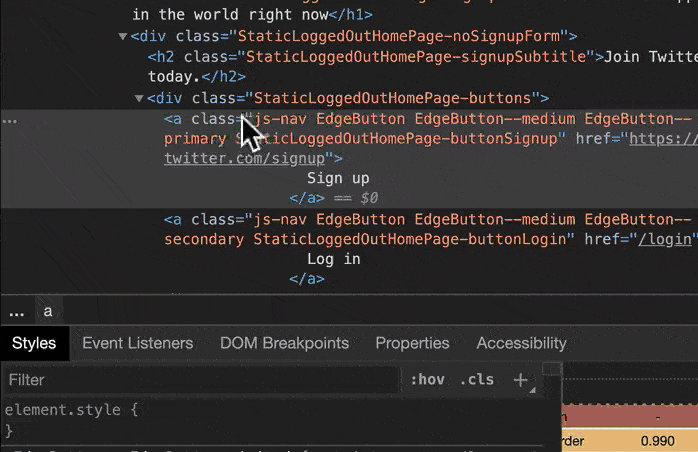The height and width of the screenshot is (452, 698).
Task: Select the 'today.</h2>' line
Action: [197, 77]
